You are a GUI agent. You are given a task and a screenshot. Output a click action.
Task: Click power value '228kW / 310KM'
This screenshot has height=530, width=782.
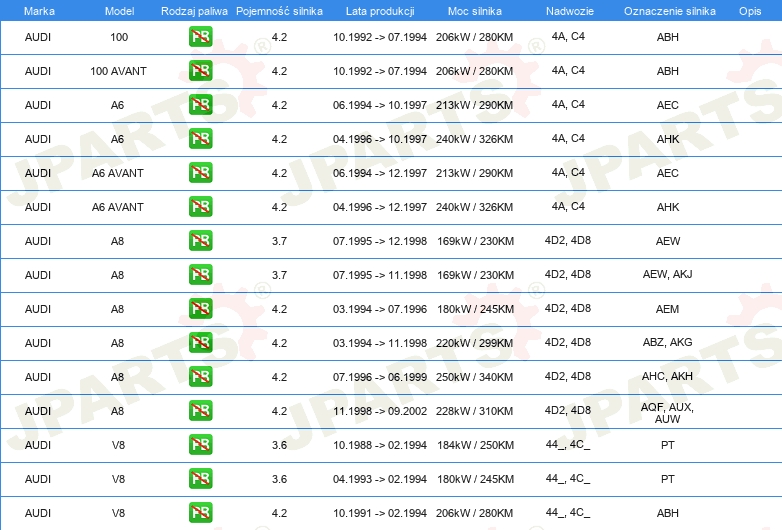(x=474, y=411)
